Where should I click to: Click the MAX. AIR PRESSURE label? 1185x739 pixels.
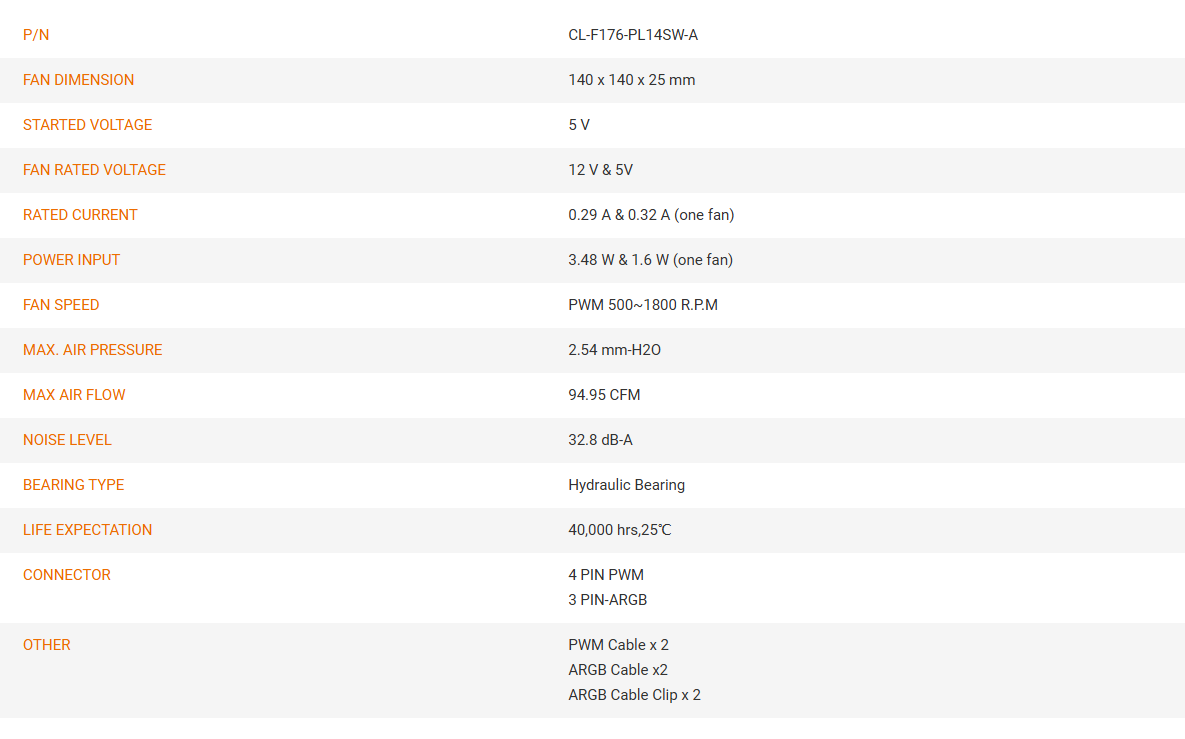click(x=92, y=350)
